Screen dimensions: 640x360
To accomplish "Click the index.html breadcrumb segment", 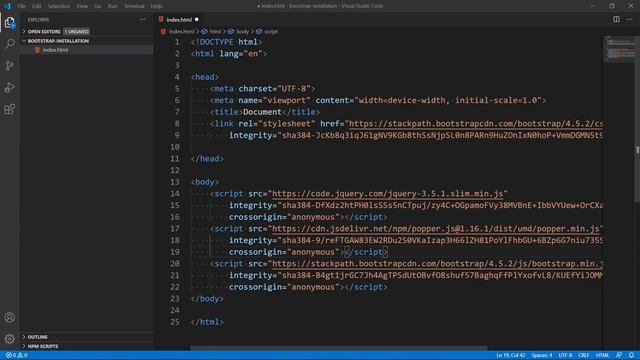I will point(181,31).
